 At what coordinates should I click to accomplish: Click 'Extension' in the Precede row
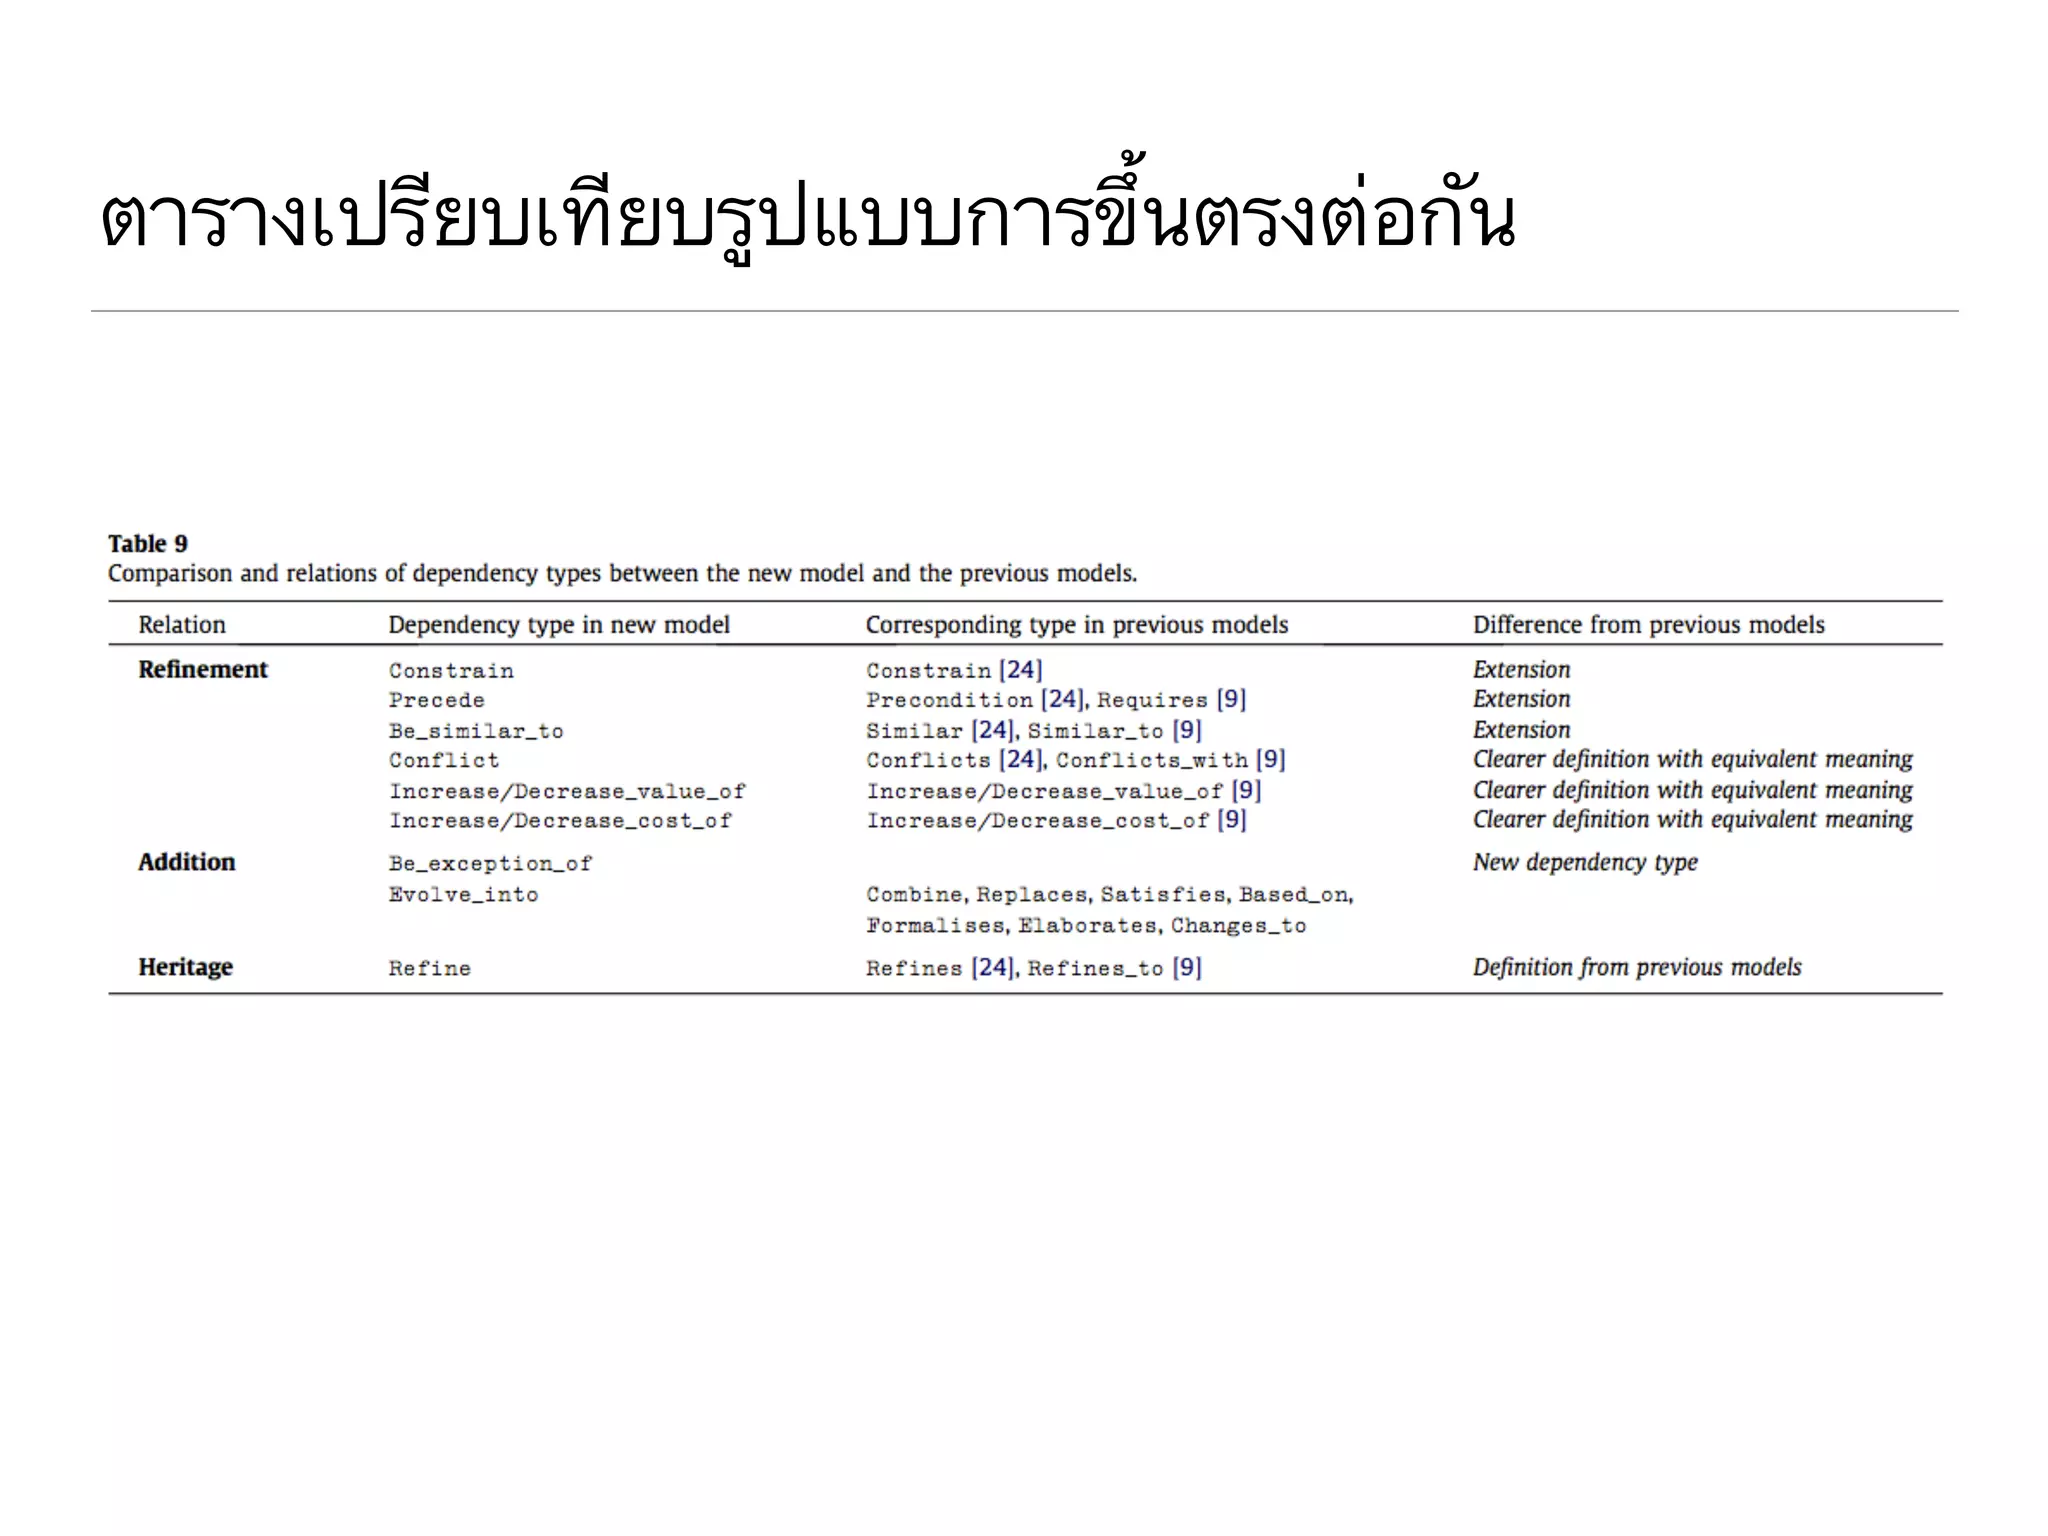click(x=1522, y=699)
